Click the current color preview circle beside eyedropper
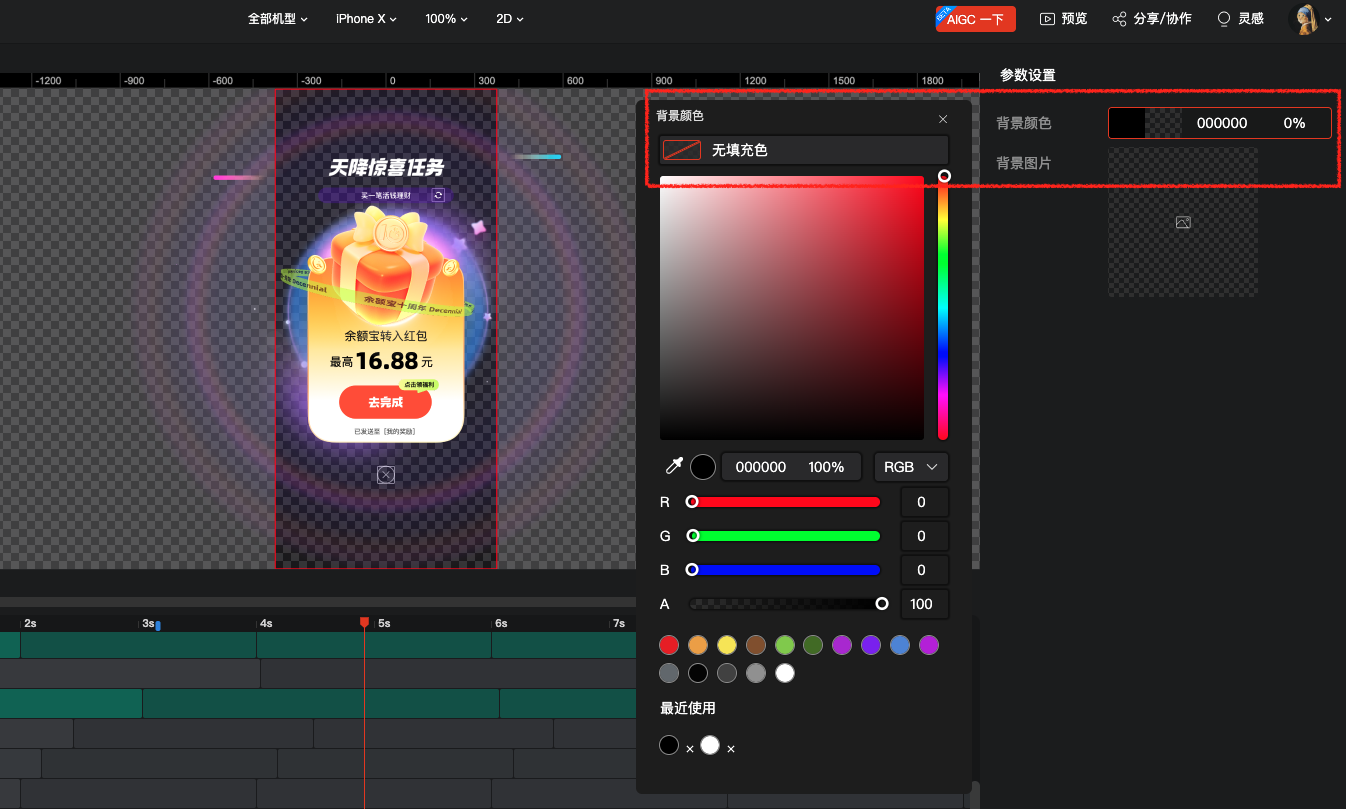 point(703,467)
